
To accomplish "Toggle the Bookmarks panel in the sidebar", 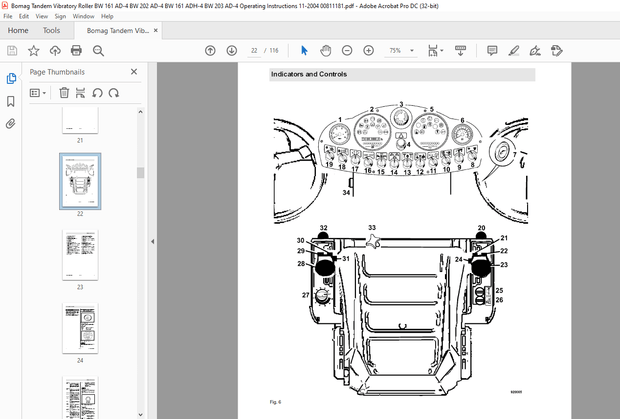I will point(11,101).
